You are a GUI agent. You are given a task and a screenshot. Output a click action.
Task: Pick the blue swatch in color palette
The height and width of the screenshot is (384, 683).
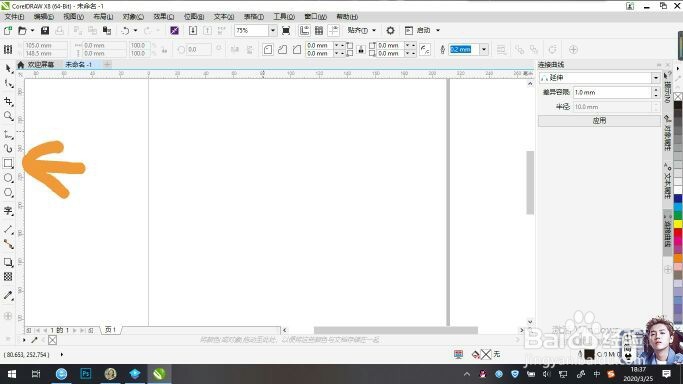[678, 199]
